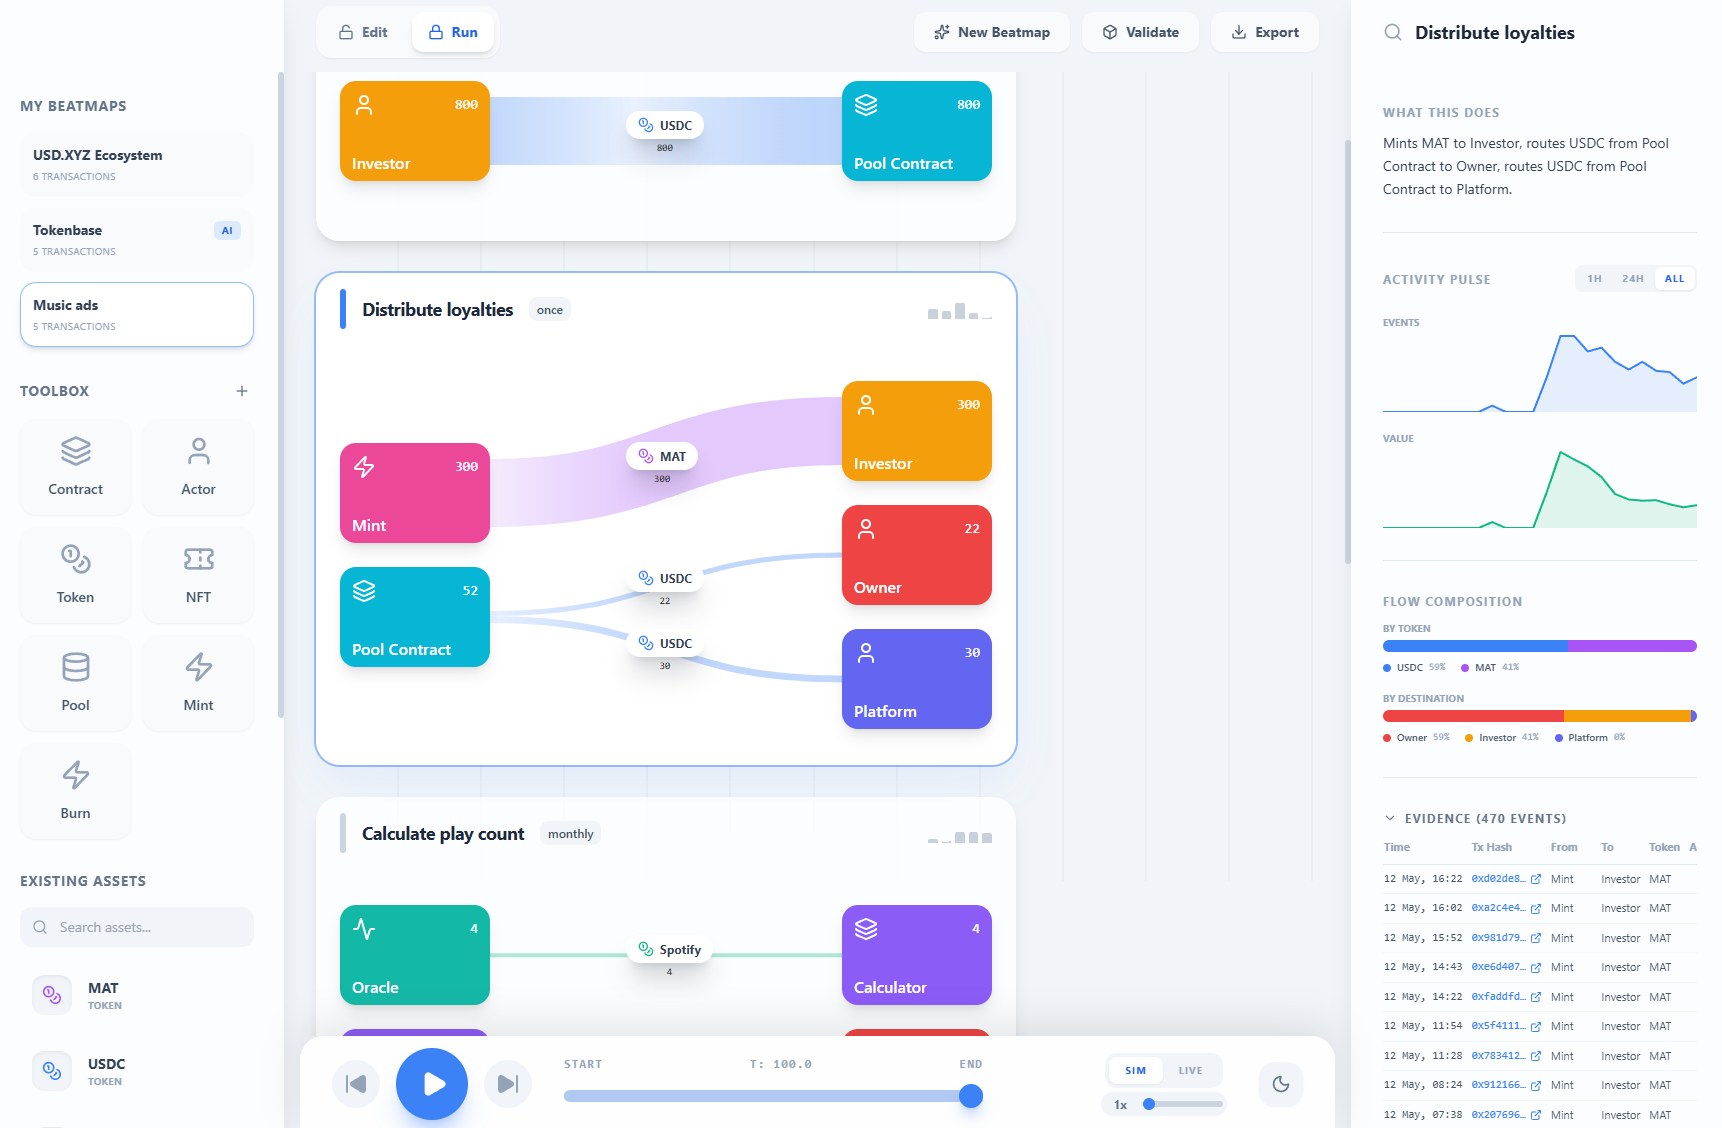This screenshot has width=1722, height=1128.
Task: Click the New Beatmap button
Action: click(991, 32)
